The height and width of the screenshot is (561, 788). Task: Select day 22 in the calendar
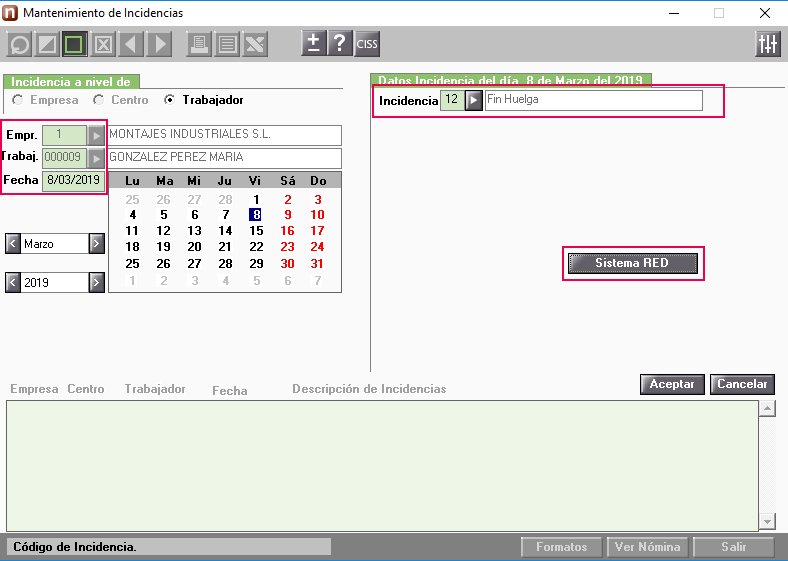click(x=256, y=247)
